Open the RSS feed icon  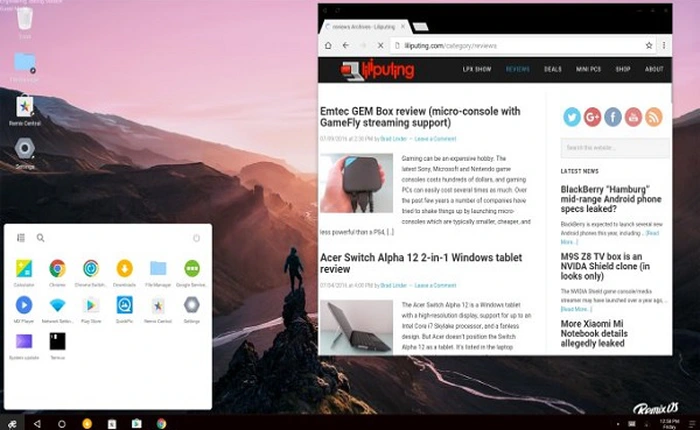coord(654,117)
